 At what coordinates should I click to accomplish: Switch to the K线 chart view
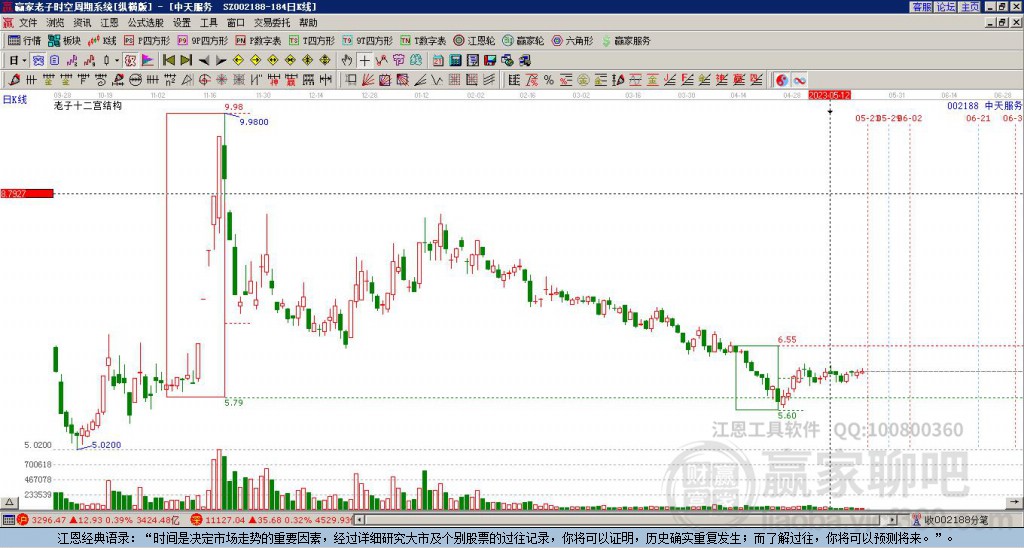pos(102,40)
